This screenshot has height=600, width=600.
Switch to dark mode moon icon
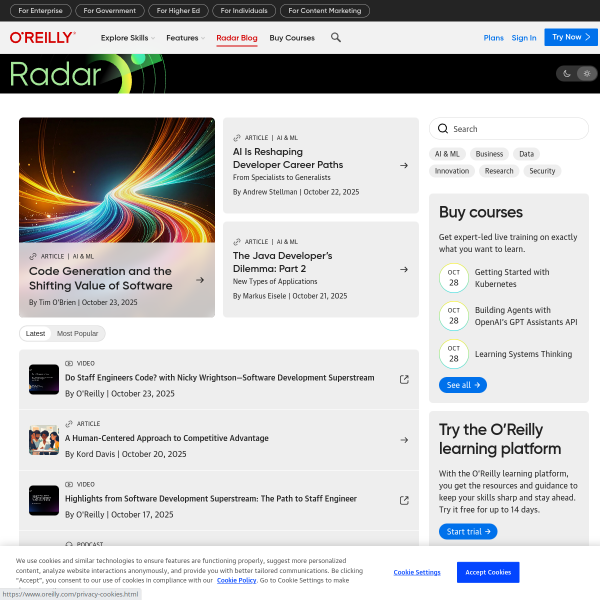[567, 73]
